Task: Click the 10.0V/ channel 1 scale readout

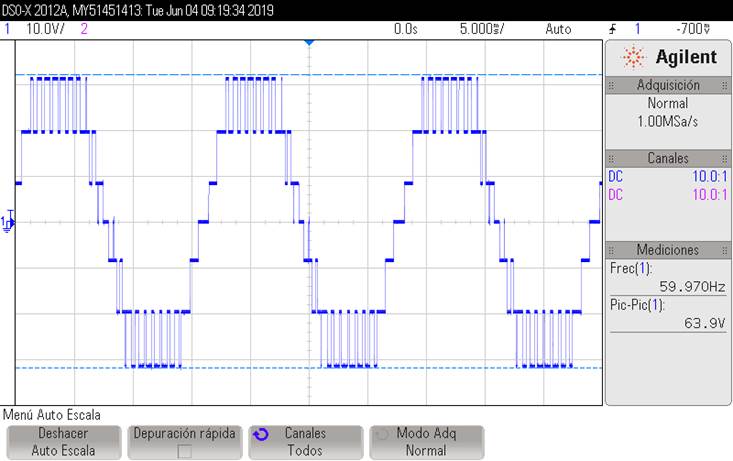Action: (x=43, y=29)
